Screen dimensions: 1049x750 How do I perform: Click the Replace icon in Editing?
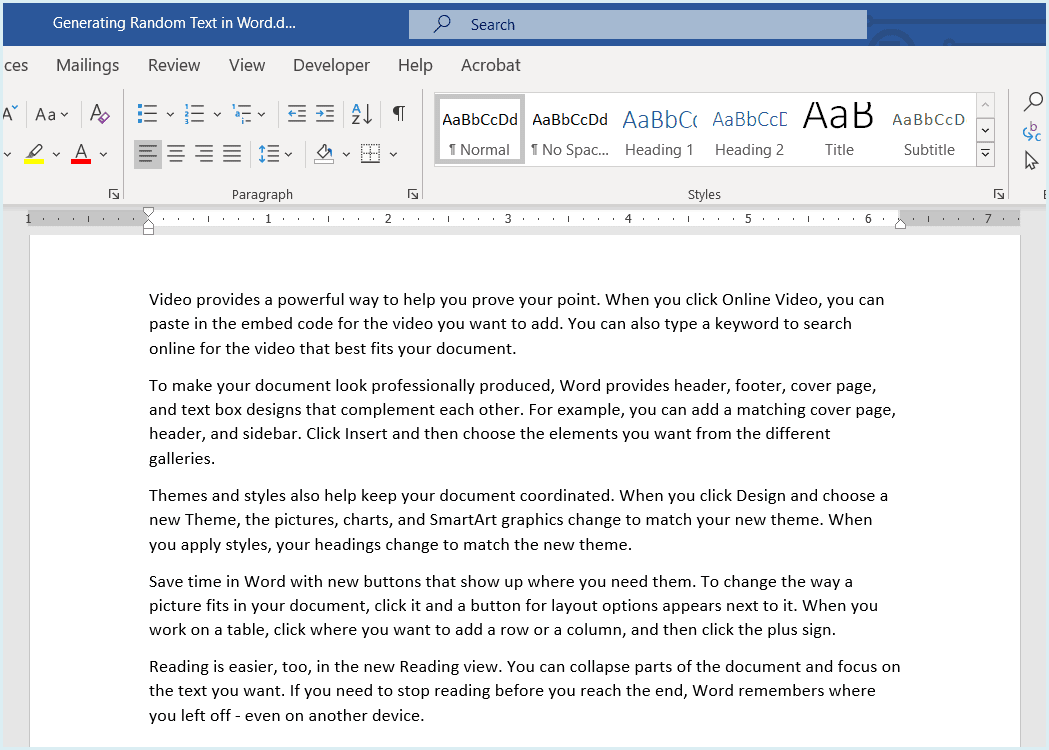[x=1032, y=131]
